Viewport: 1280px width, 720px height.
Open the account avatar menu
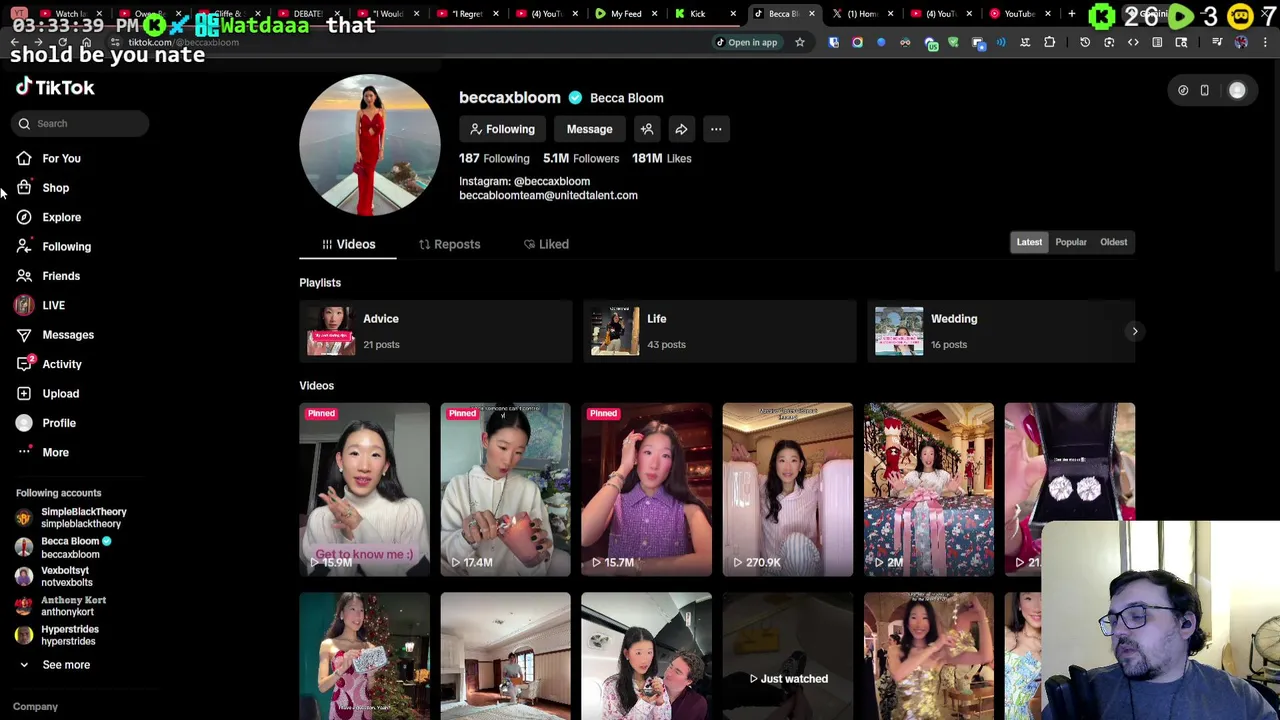[1237, 90]
